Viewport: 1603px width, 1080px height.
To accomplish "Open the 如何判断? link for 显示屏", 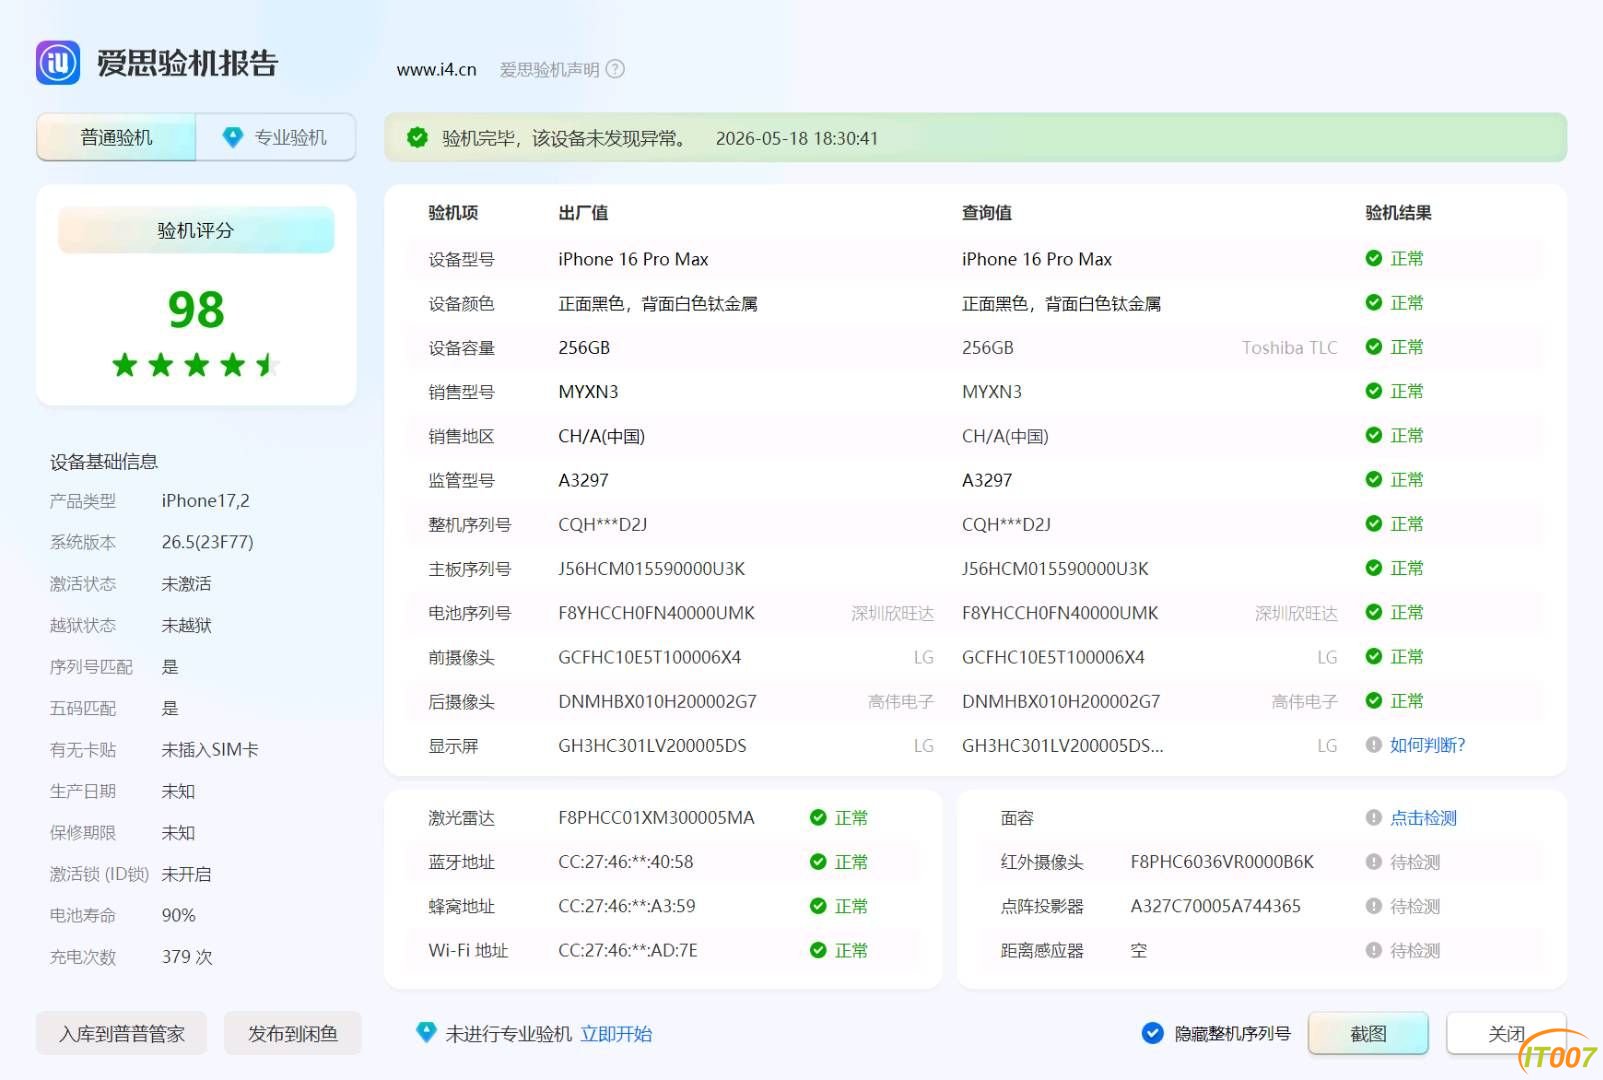I will [x=1427, y=745].
